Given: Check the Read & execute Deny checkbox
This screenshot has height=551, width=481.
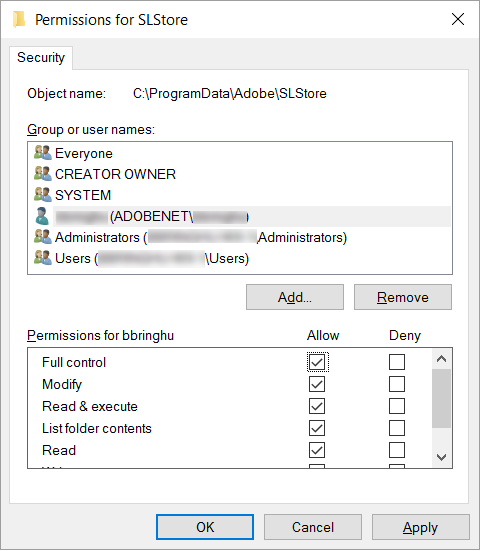Looking at the screenshot, I should (397, 406).
